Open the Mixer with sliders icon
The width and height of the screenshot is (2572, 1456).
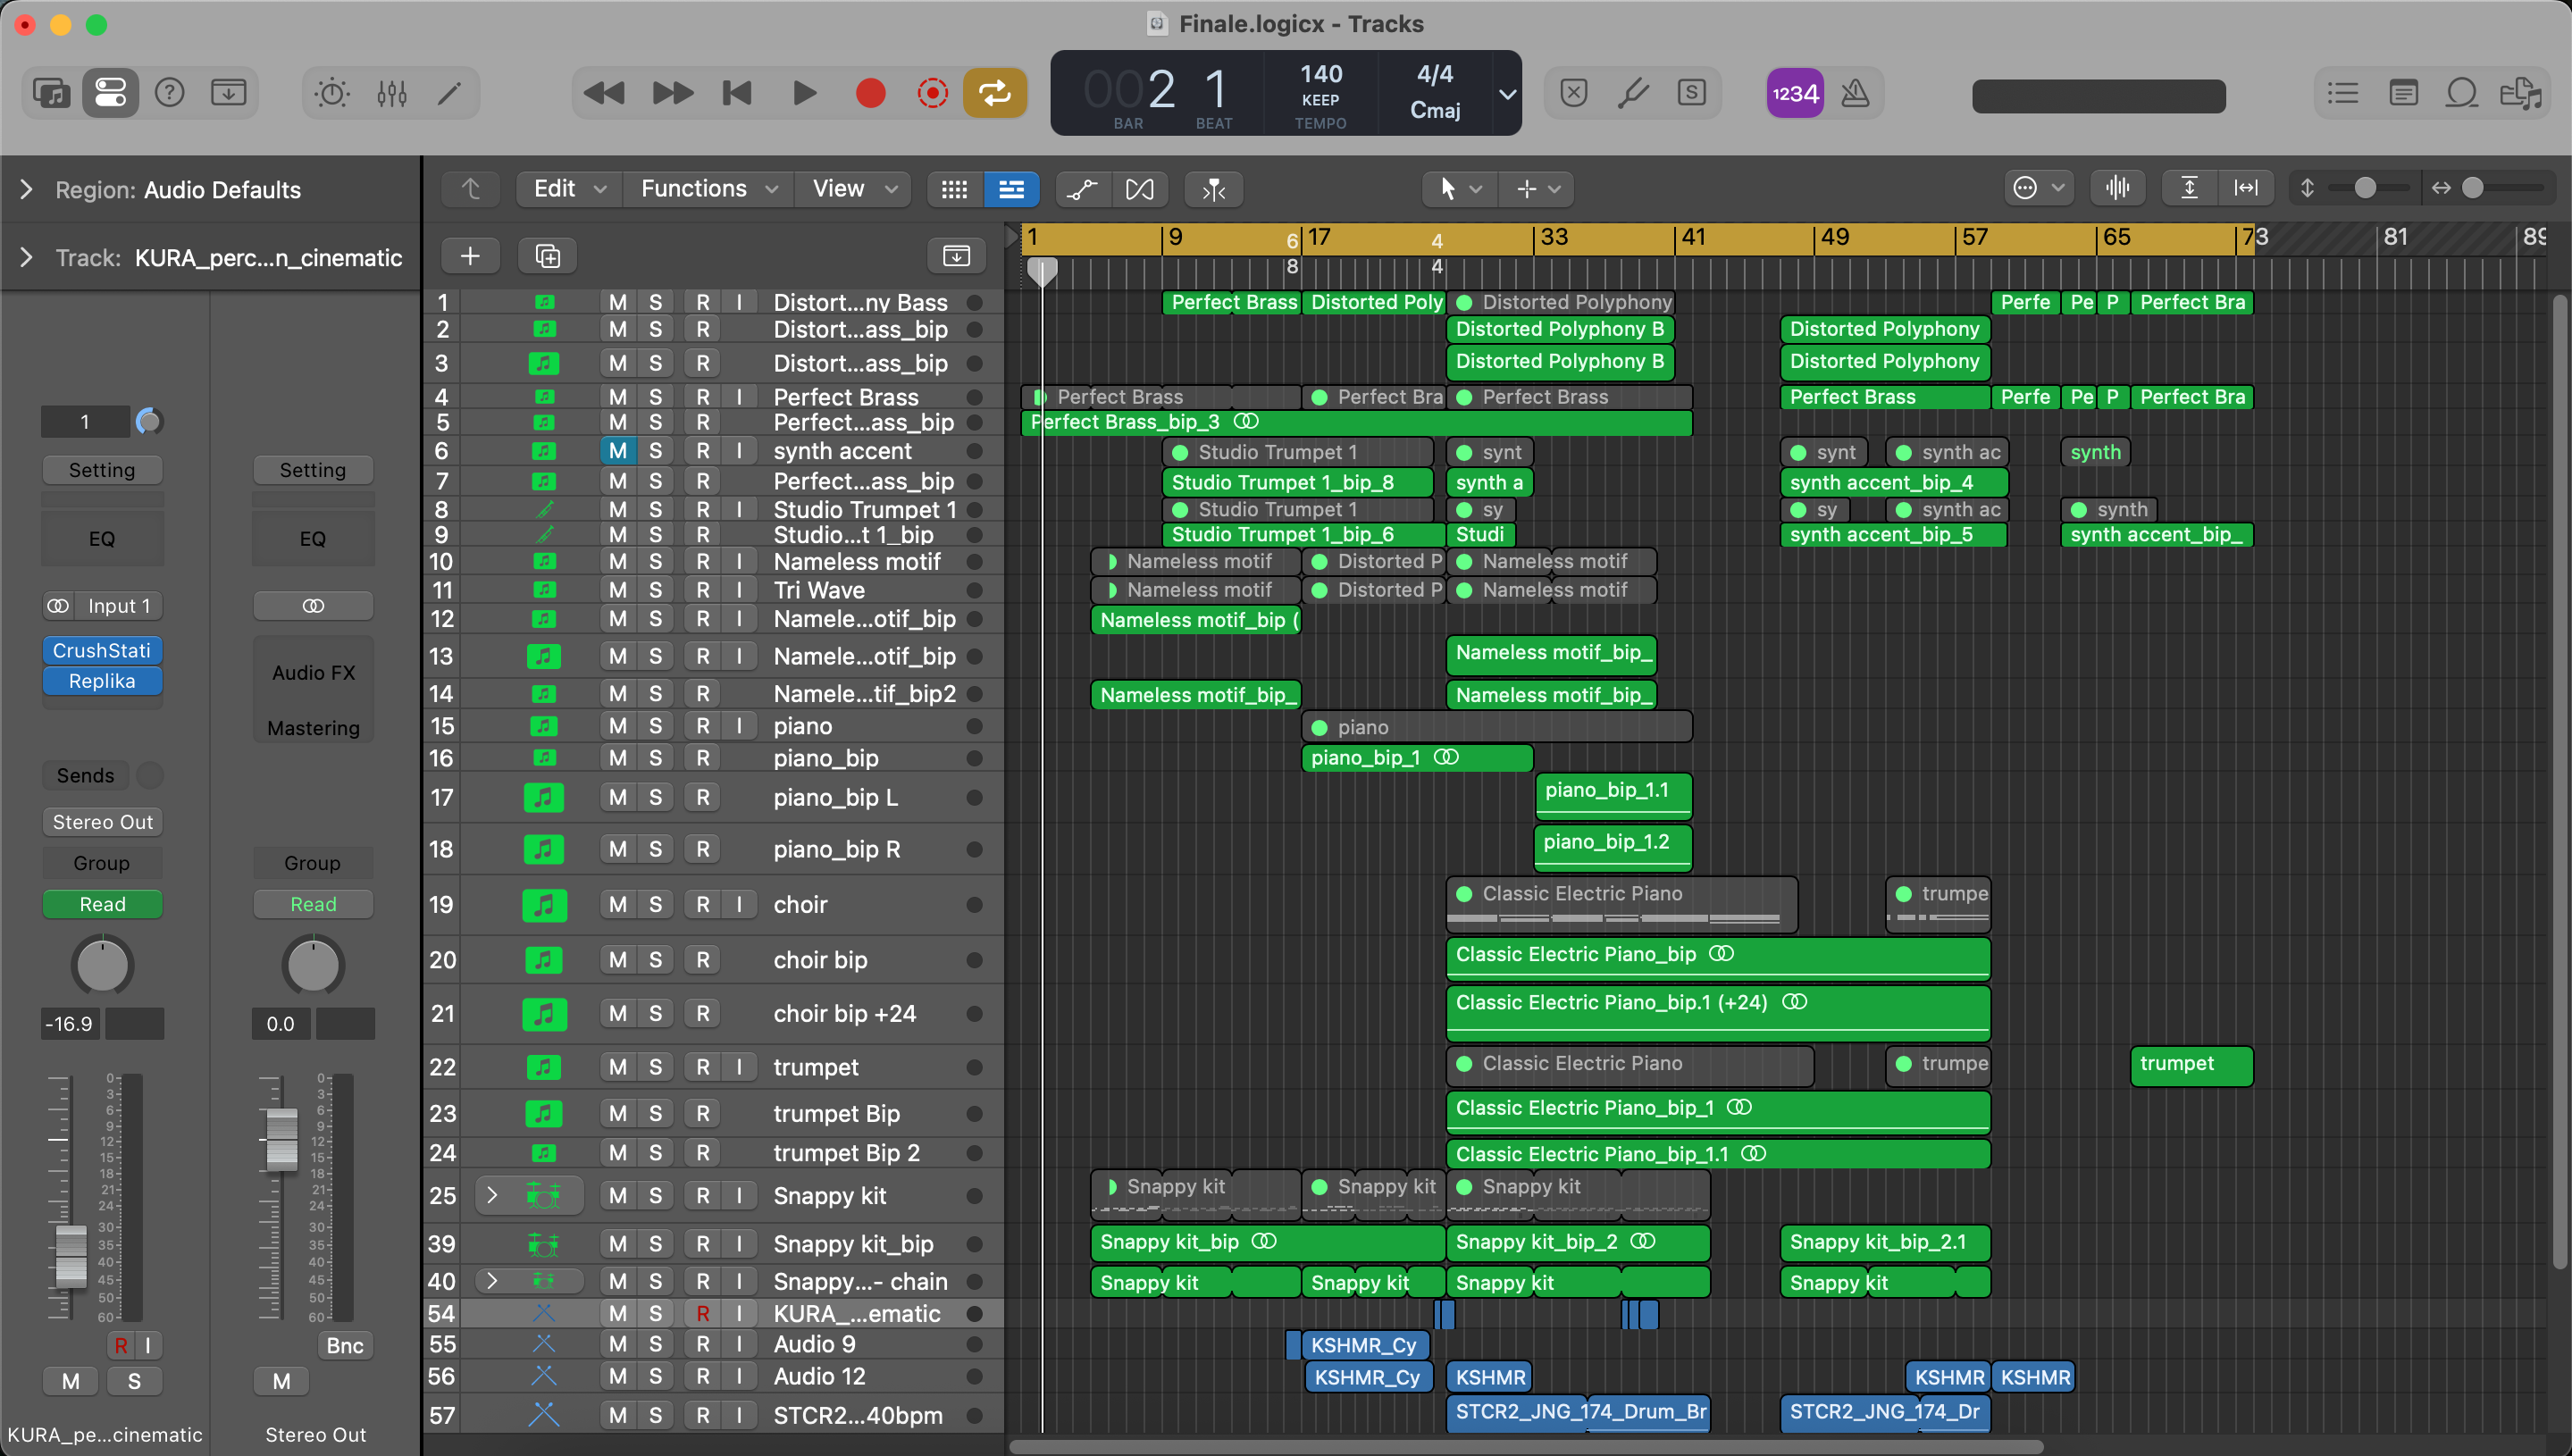click(391, 93)
